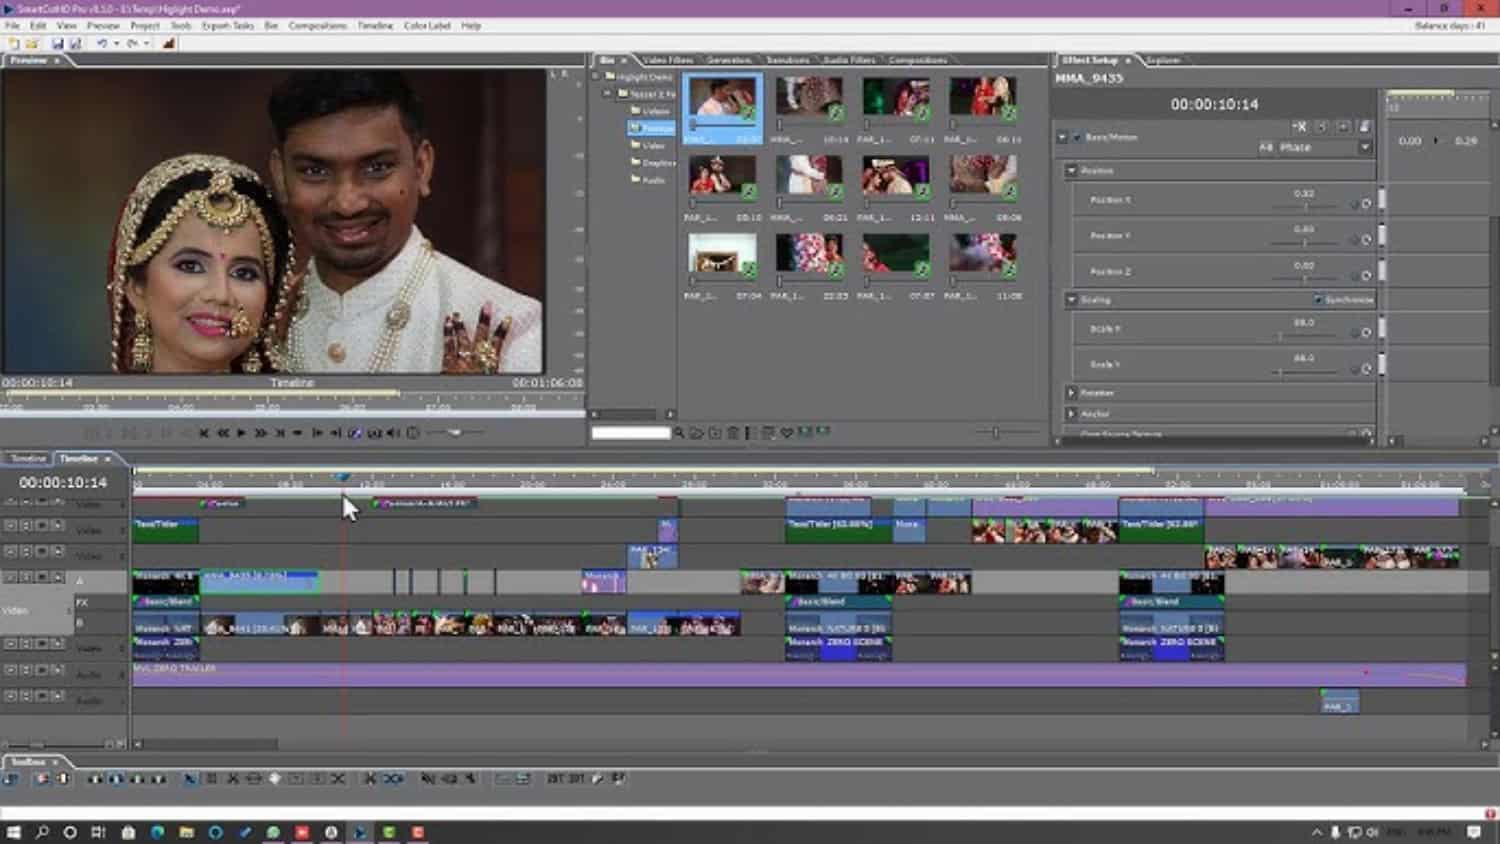Image resolution: width=1500 pixels, height=844 pixels.
Task: Click rewind in preview controls
Action: pyautogui.click(x=222, y=433)
